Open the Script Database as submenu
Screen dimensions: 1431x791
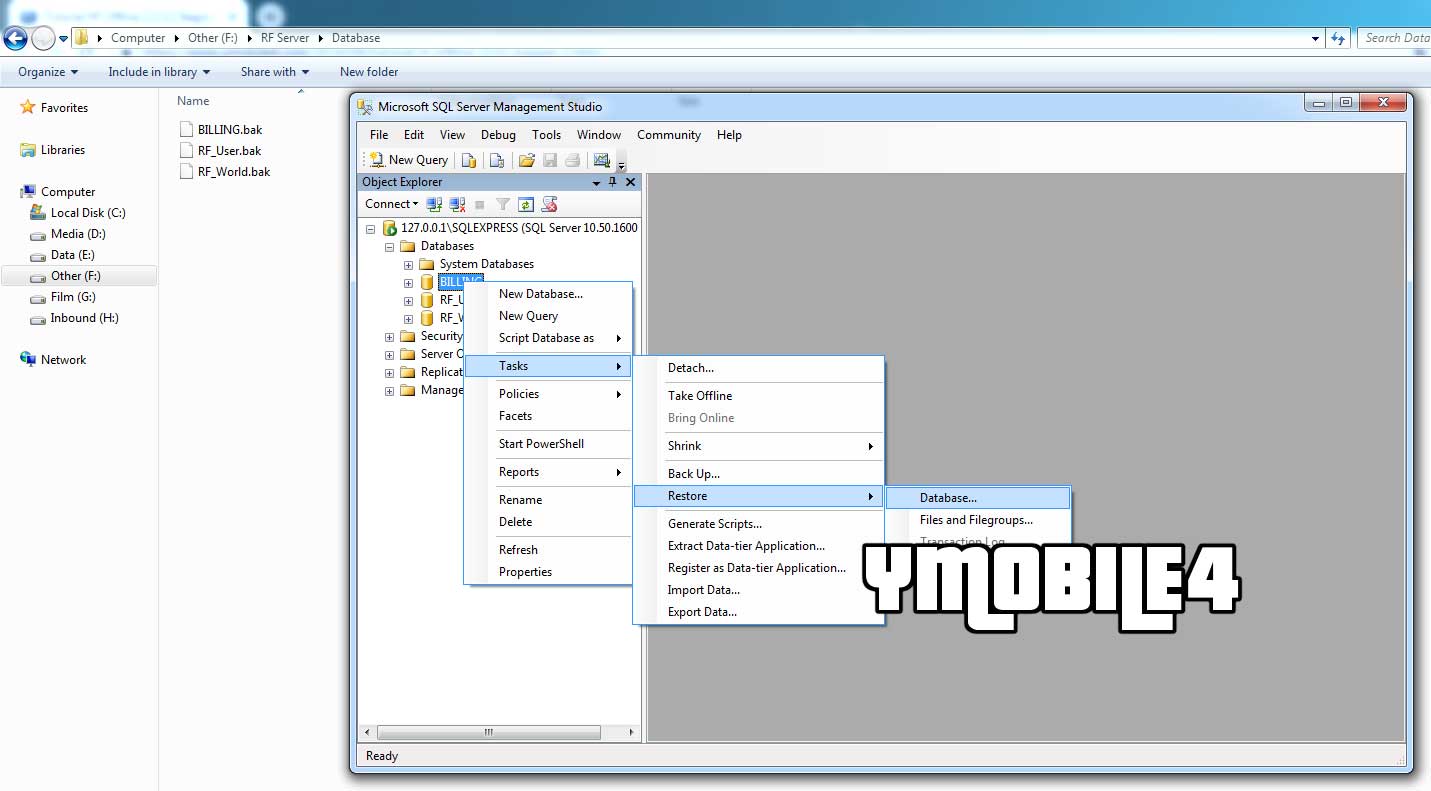[x=548, y=338]
